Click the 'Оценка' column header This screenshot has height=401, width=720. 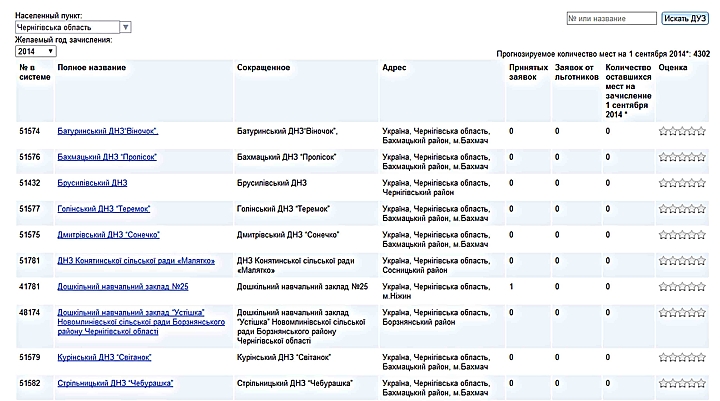click(x=673, y=67)
